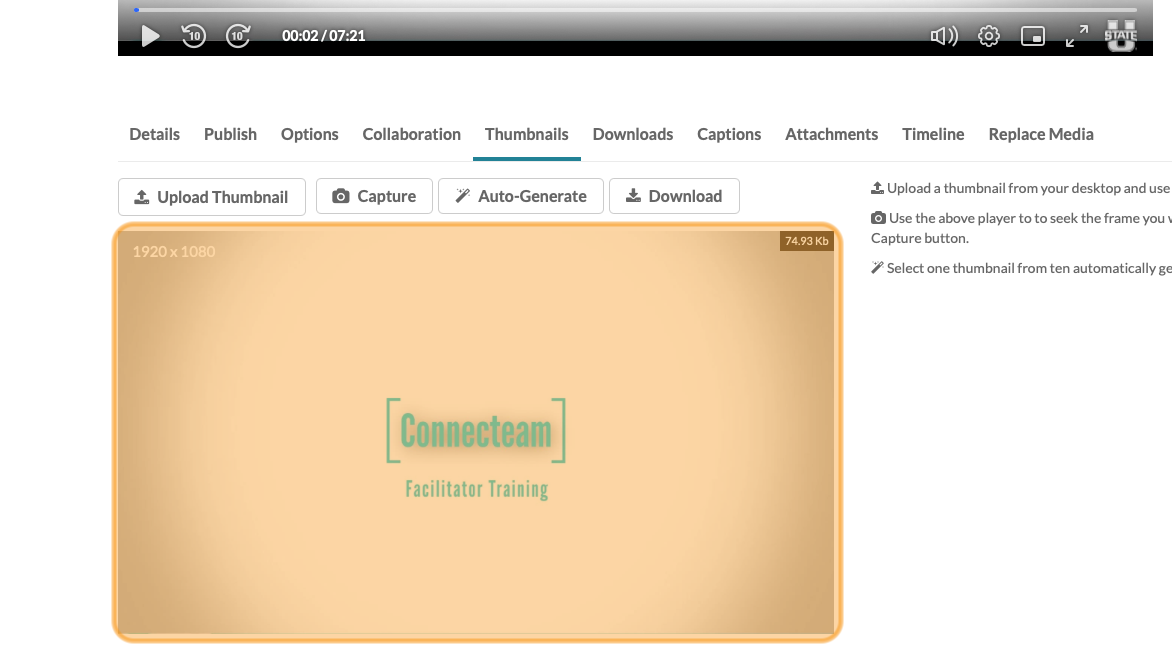Switch to the Publish tab
The image size is (1172, 645).
230,134
